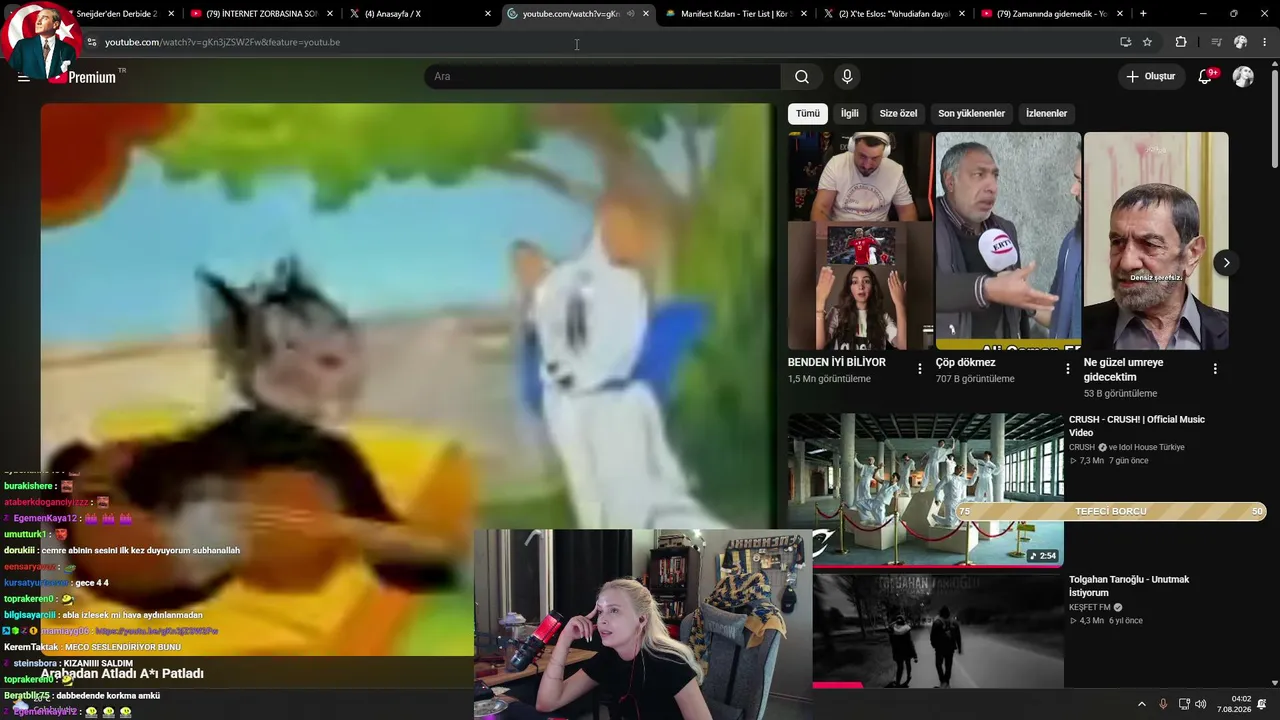Select the Tümü filter chip
1280x720 pixels.
point(808,113)
